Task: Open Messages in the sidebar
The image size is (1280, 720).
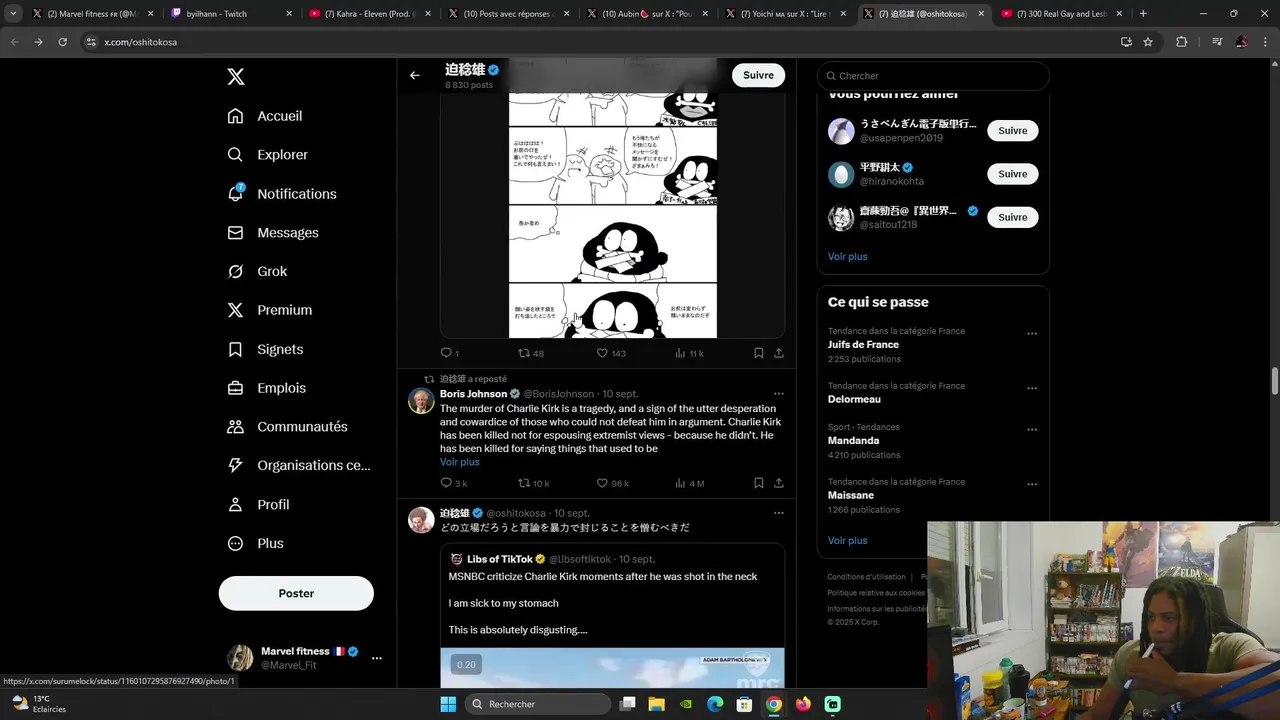Action: point(273,233)
